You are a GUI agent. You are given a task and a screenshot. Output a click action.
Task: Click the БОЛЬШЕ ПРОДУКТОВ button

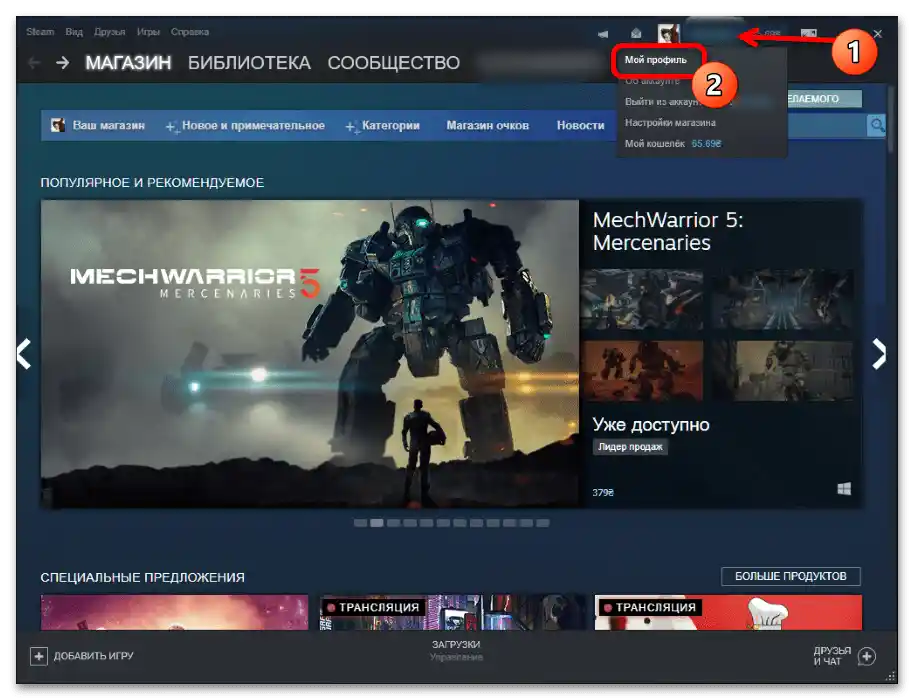790,576
